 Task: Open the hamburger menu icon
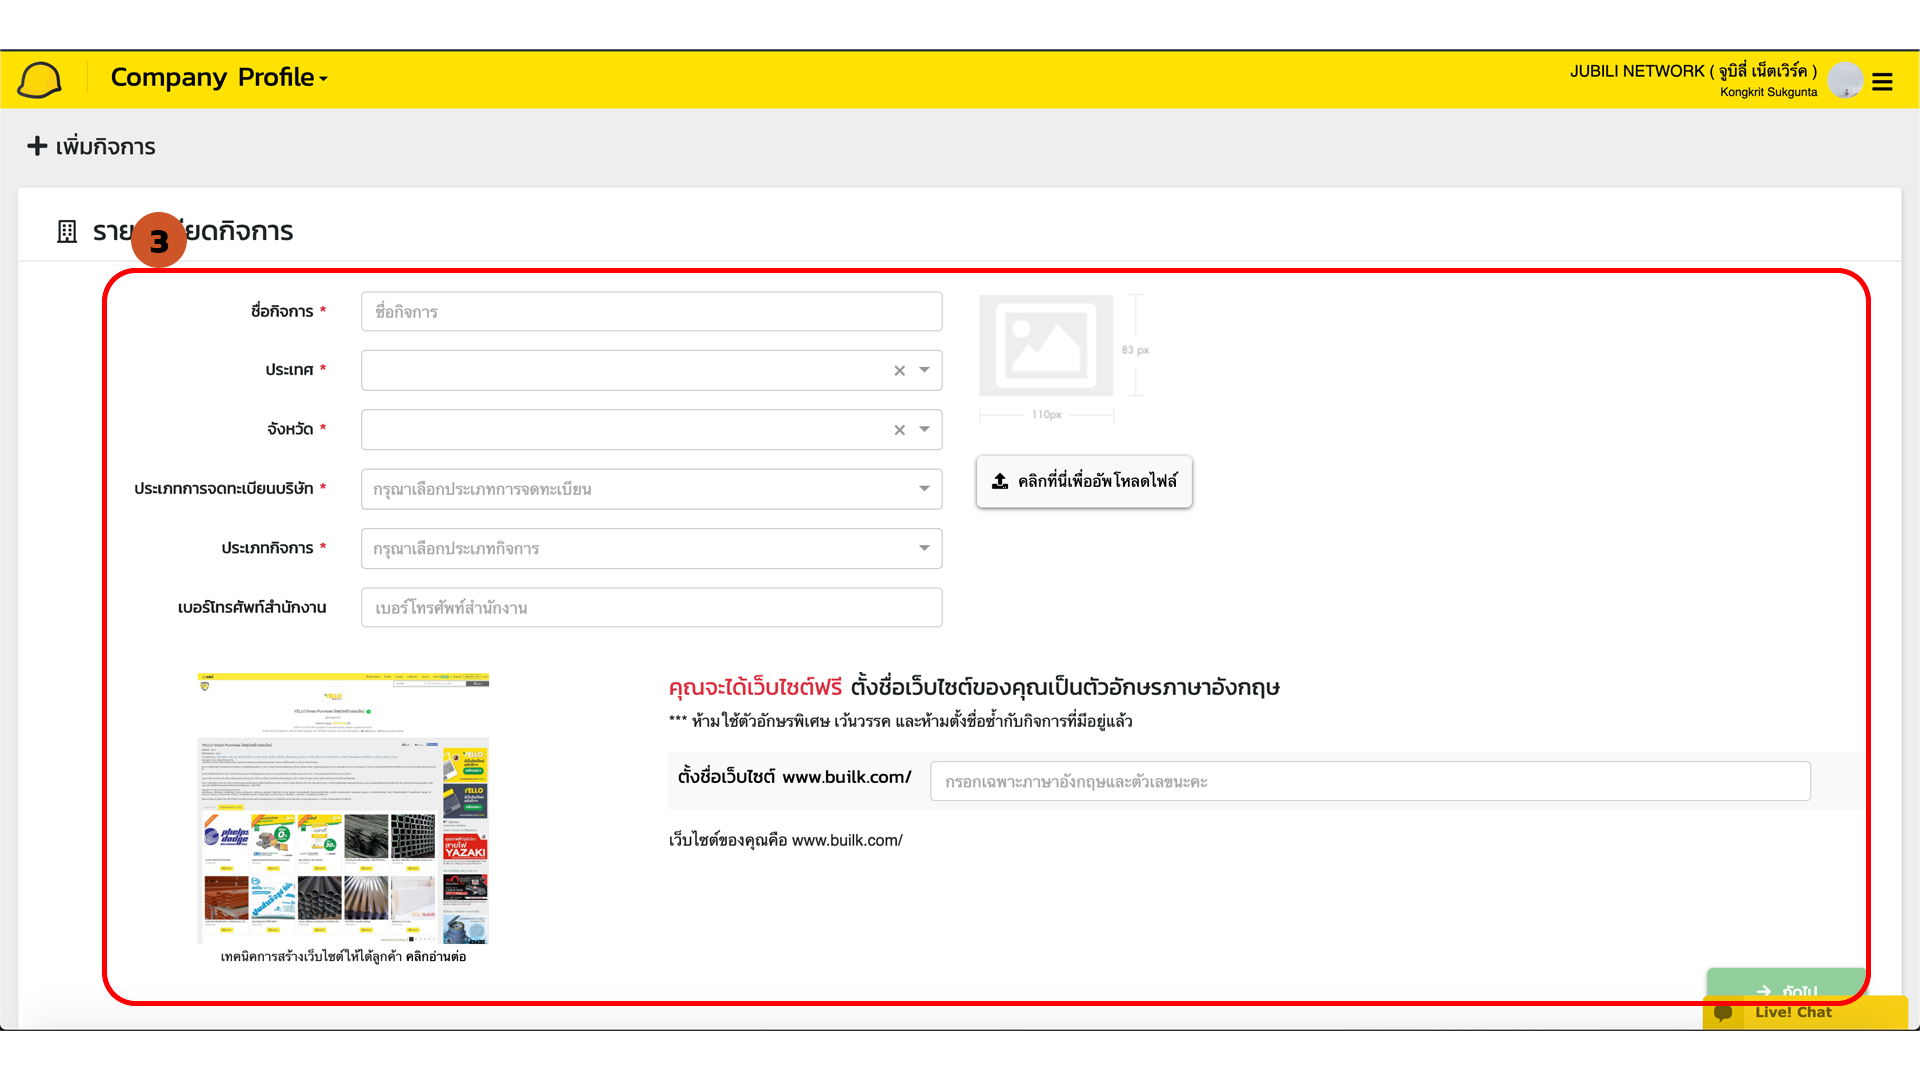pyautogui.click(x=1882, y=82)
